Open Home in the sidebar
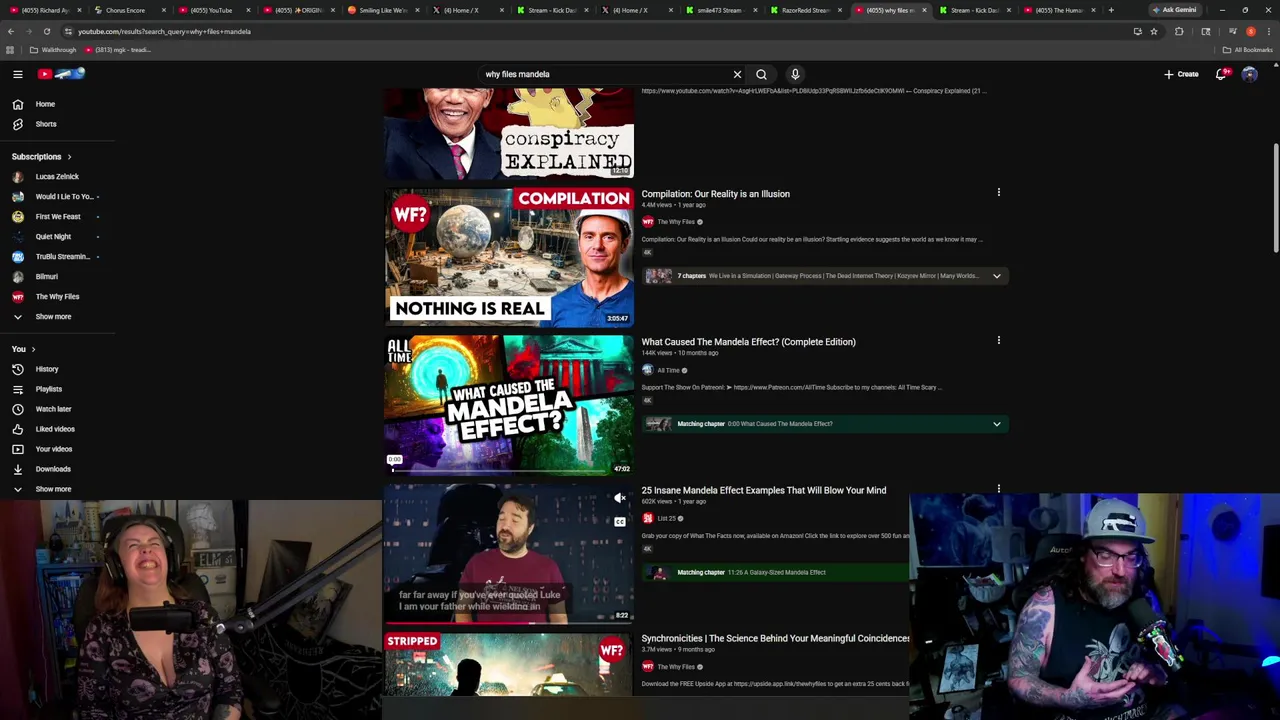 pyautogui.click(x=45, y=104)
